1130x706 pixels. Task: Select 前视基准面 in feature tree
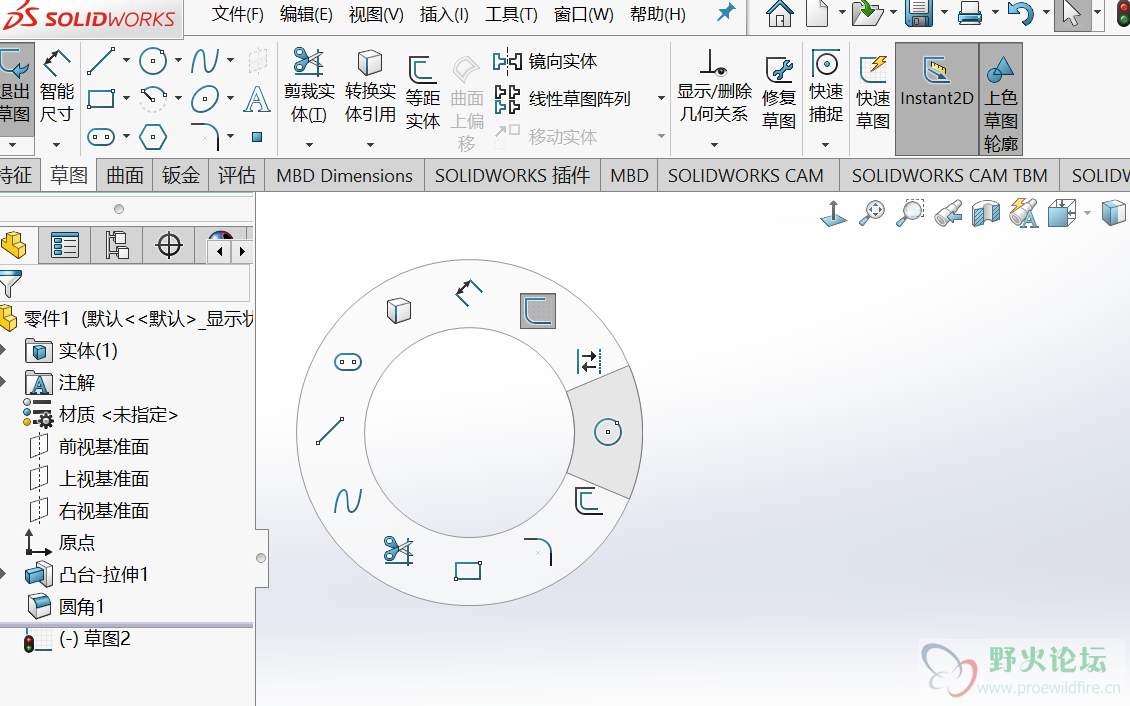(104, 447)
